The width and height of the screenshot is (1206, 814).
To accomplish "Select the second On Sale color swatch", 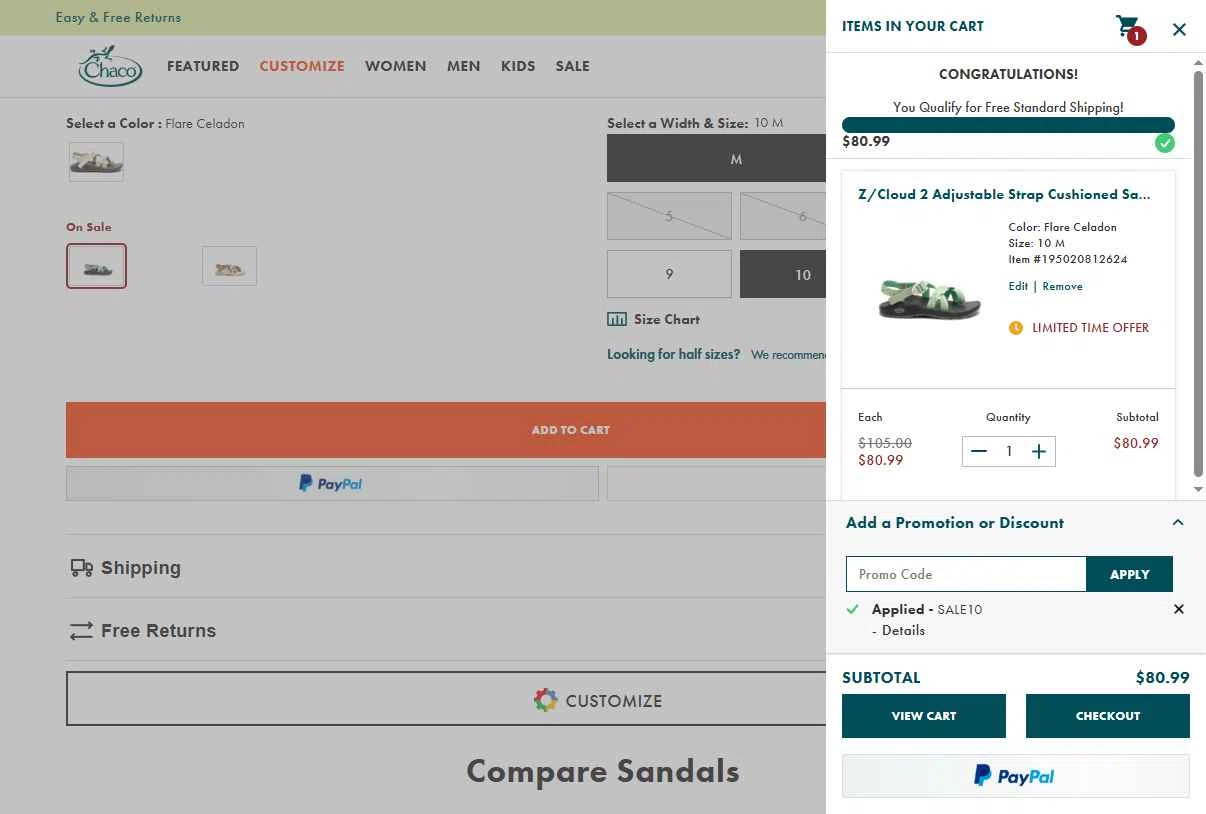I will tap(229, 266).
